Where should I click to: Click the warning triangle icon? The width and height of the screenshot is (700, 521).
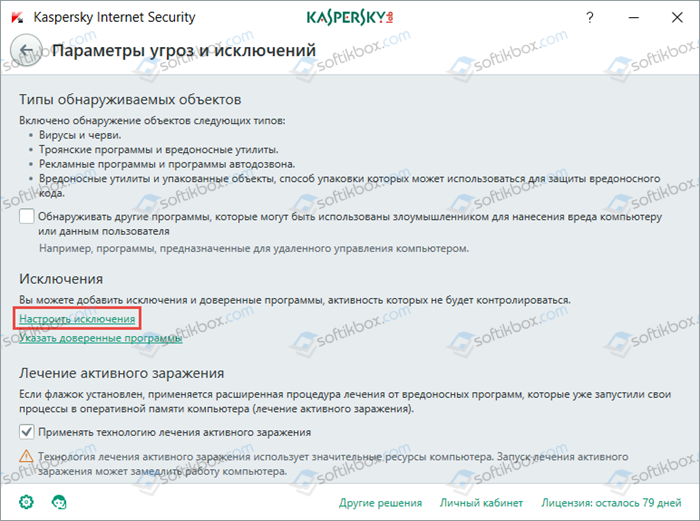pyautogui.click(x=26, y=456)
